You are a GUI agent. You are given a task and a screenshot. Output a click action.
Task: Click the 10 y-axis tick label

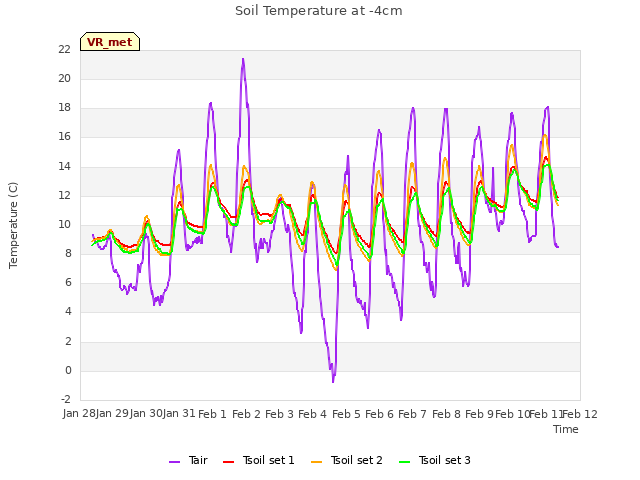pyautogui.click(x=64, y=224)
